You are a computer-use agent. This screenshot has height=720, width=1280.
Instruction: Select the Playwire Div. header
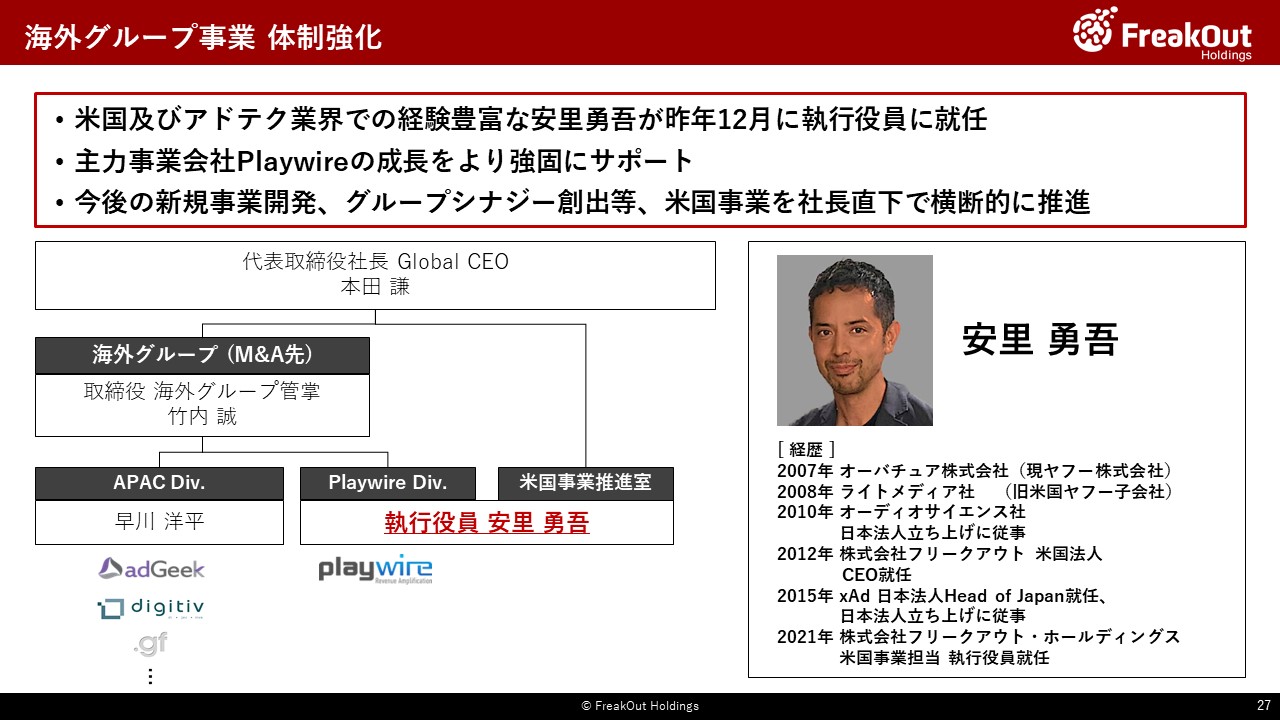[x=388, y=483]
